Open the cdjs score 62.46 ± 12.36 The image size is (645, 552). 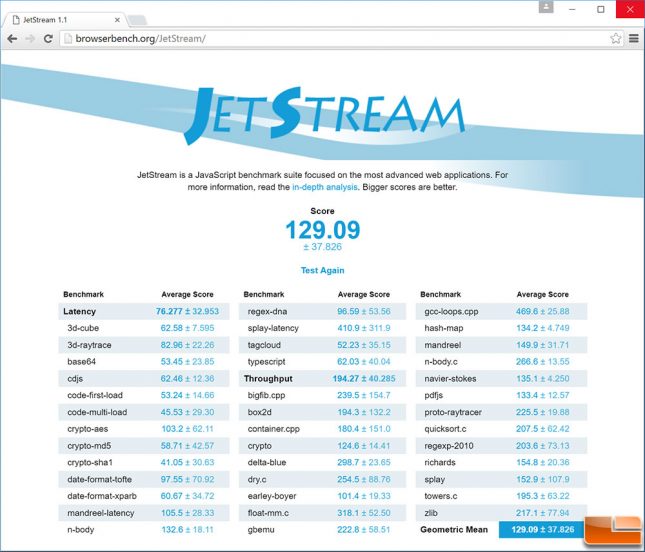pyautogui.click(x=187, y=378)
